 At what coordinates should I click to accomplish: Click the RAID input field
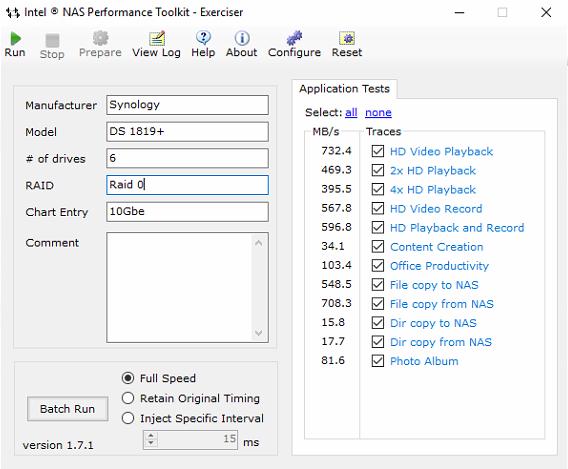187,185
